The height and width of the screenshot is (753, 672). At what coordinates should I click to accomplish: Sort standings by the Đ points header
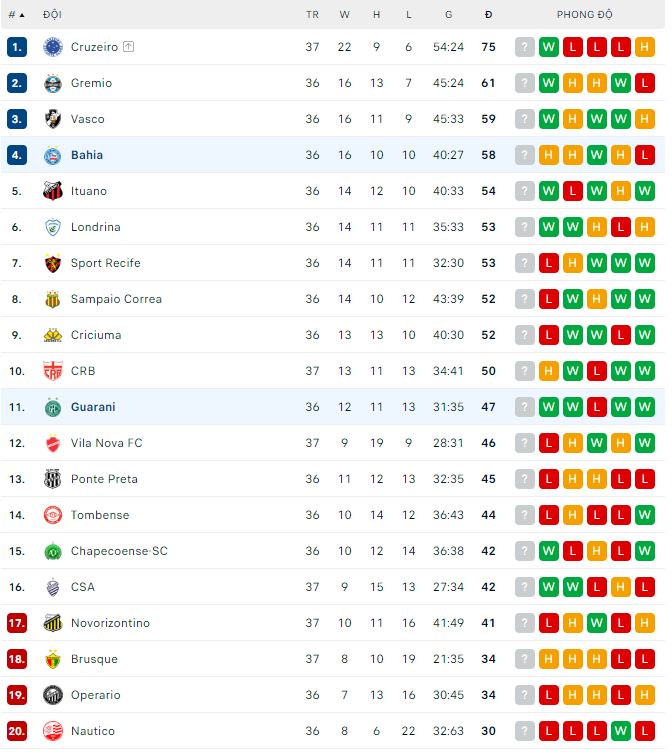click(x=489, y=15)
